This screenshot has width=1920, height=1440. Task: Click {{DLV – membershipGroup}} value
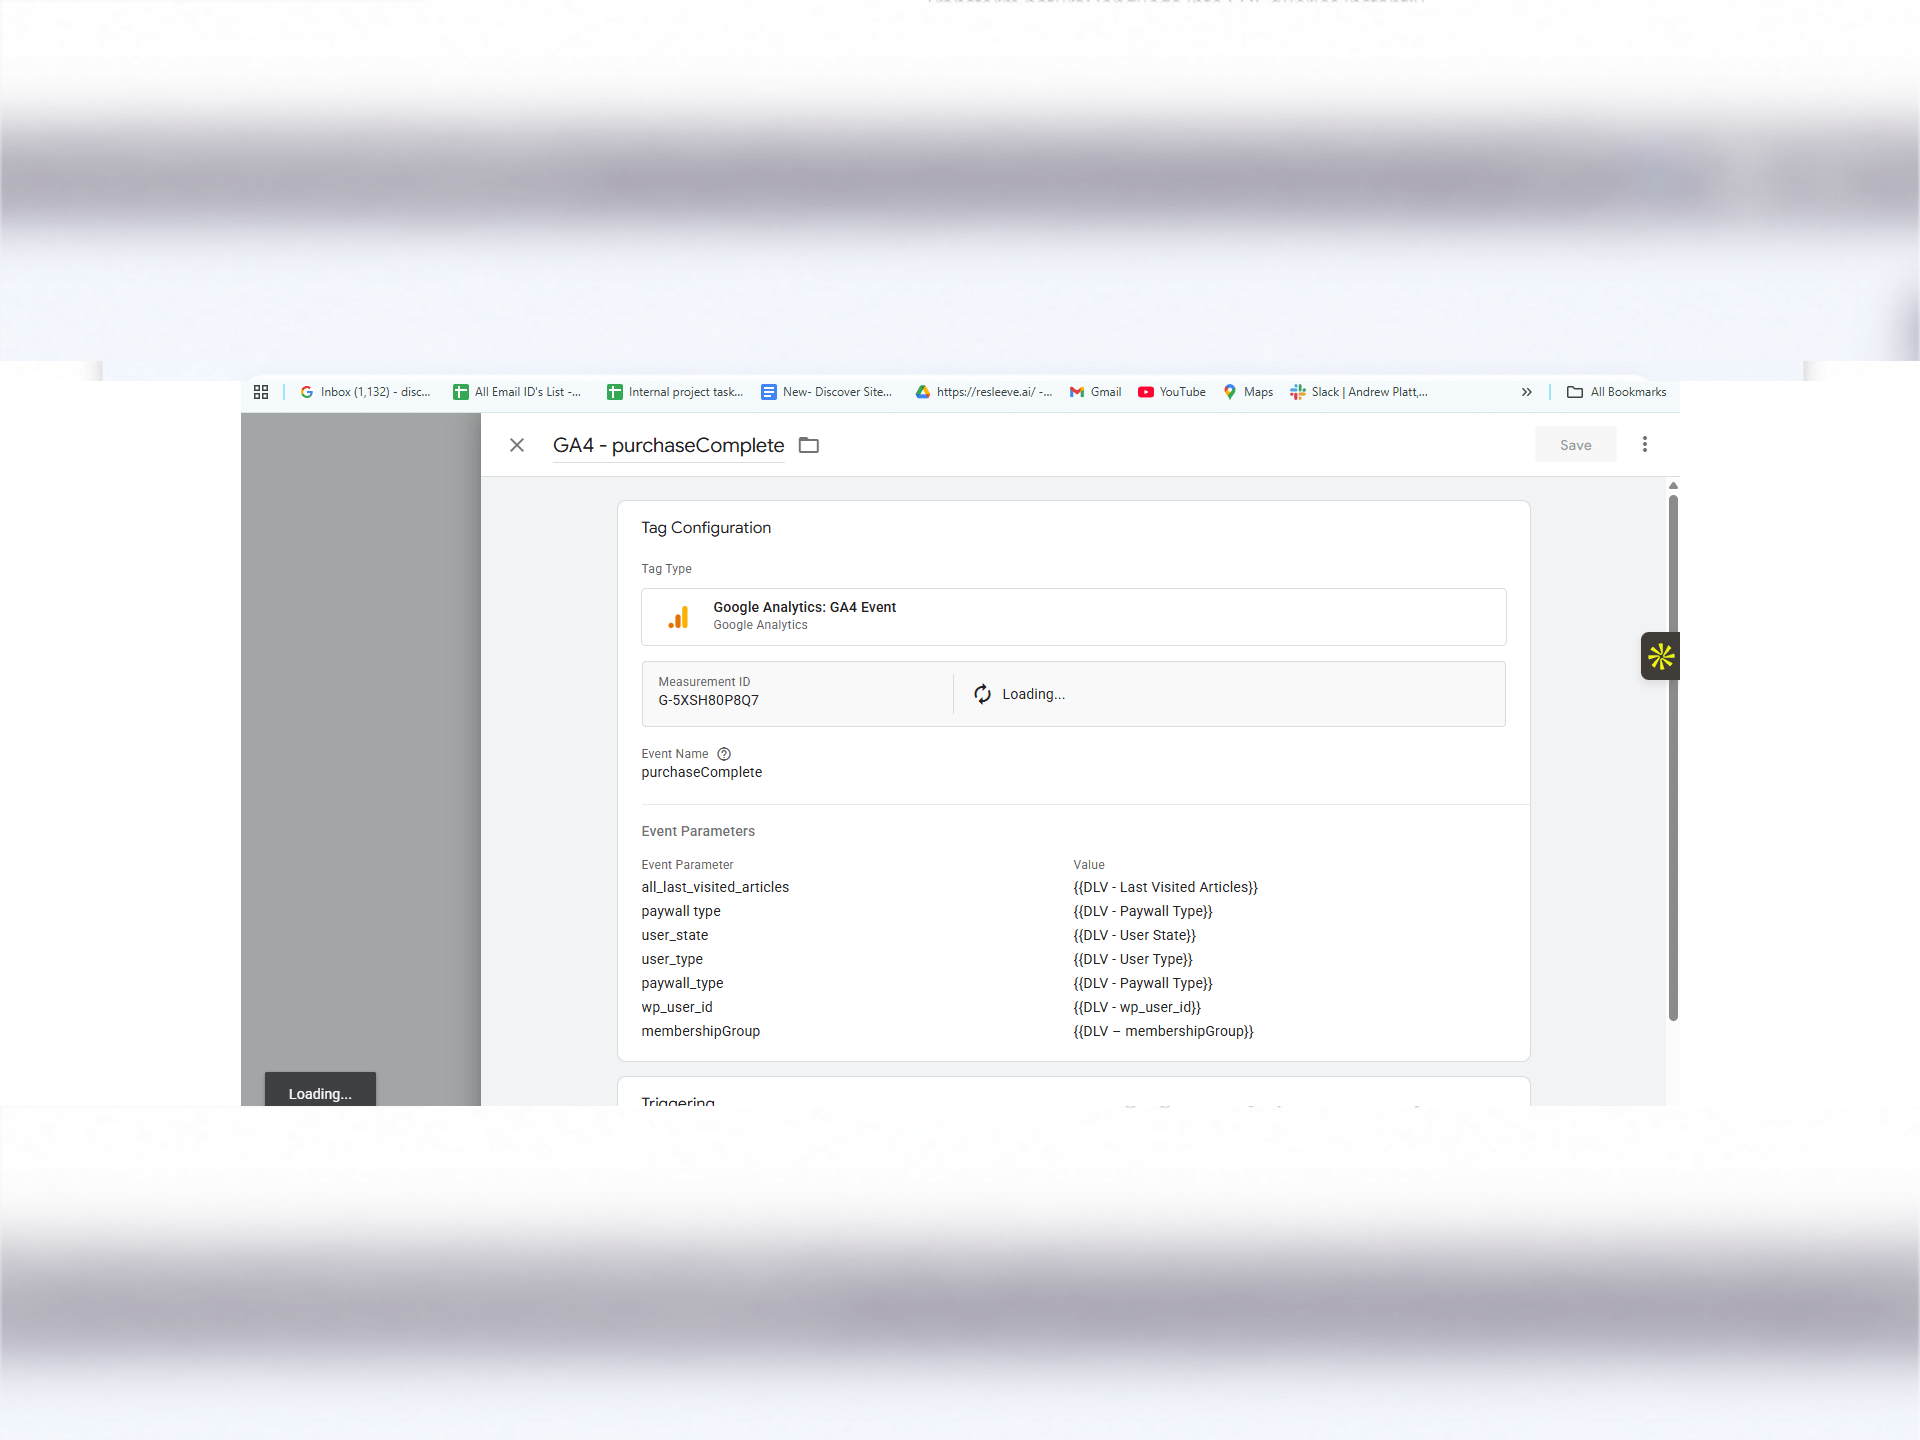point(1164,1031)
